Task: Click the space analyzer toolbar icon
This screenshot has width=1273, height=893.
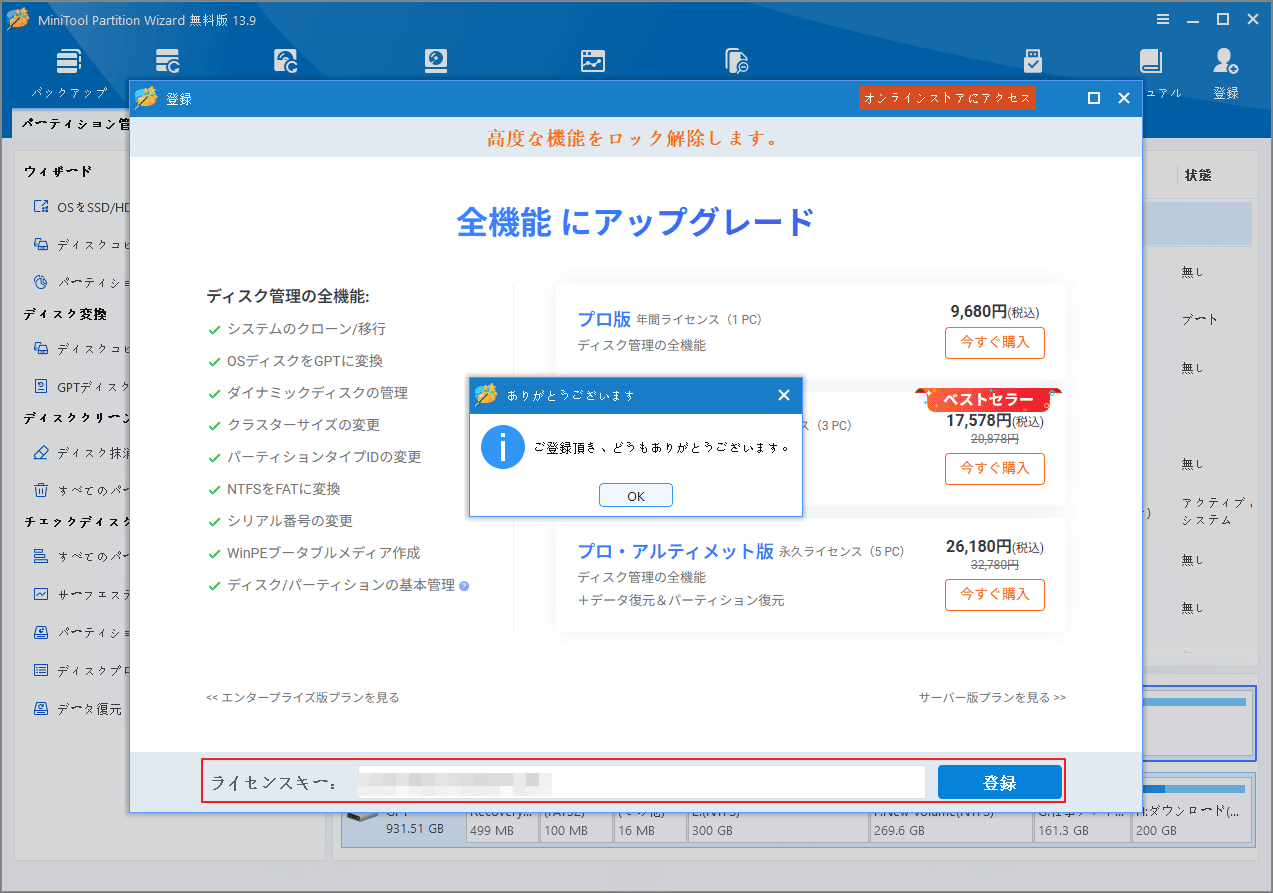Action: (593, 62)
